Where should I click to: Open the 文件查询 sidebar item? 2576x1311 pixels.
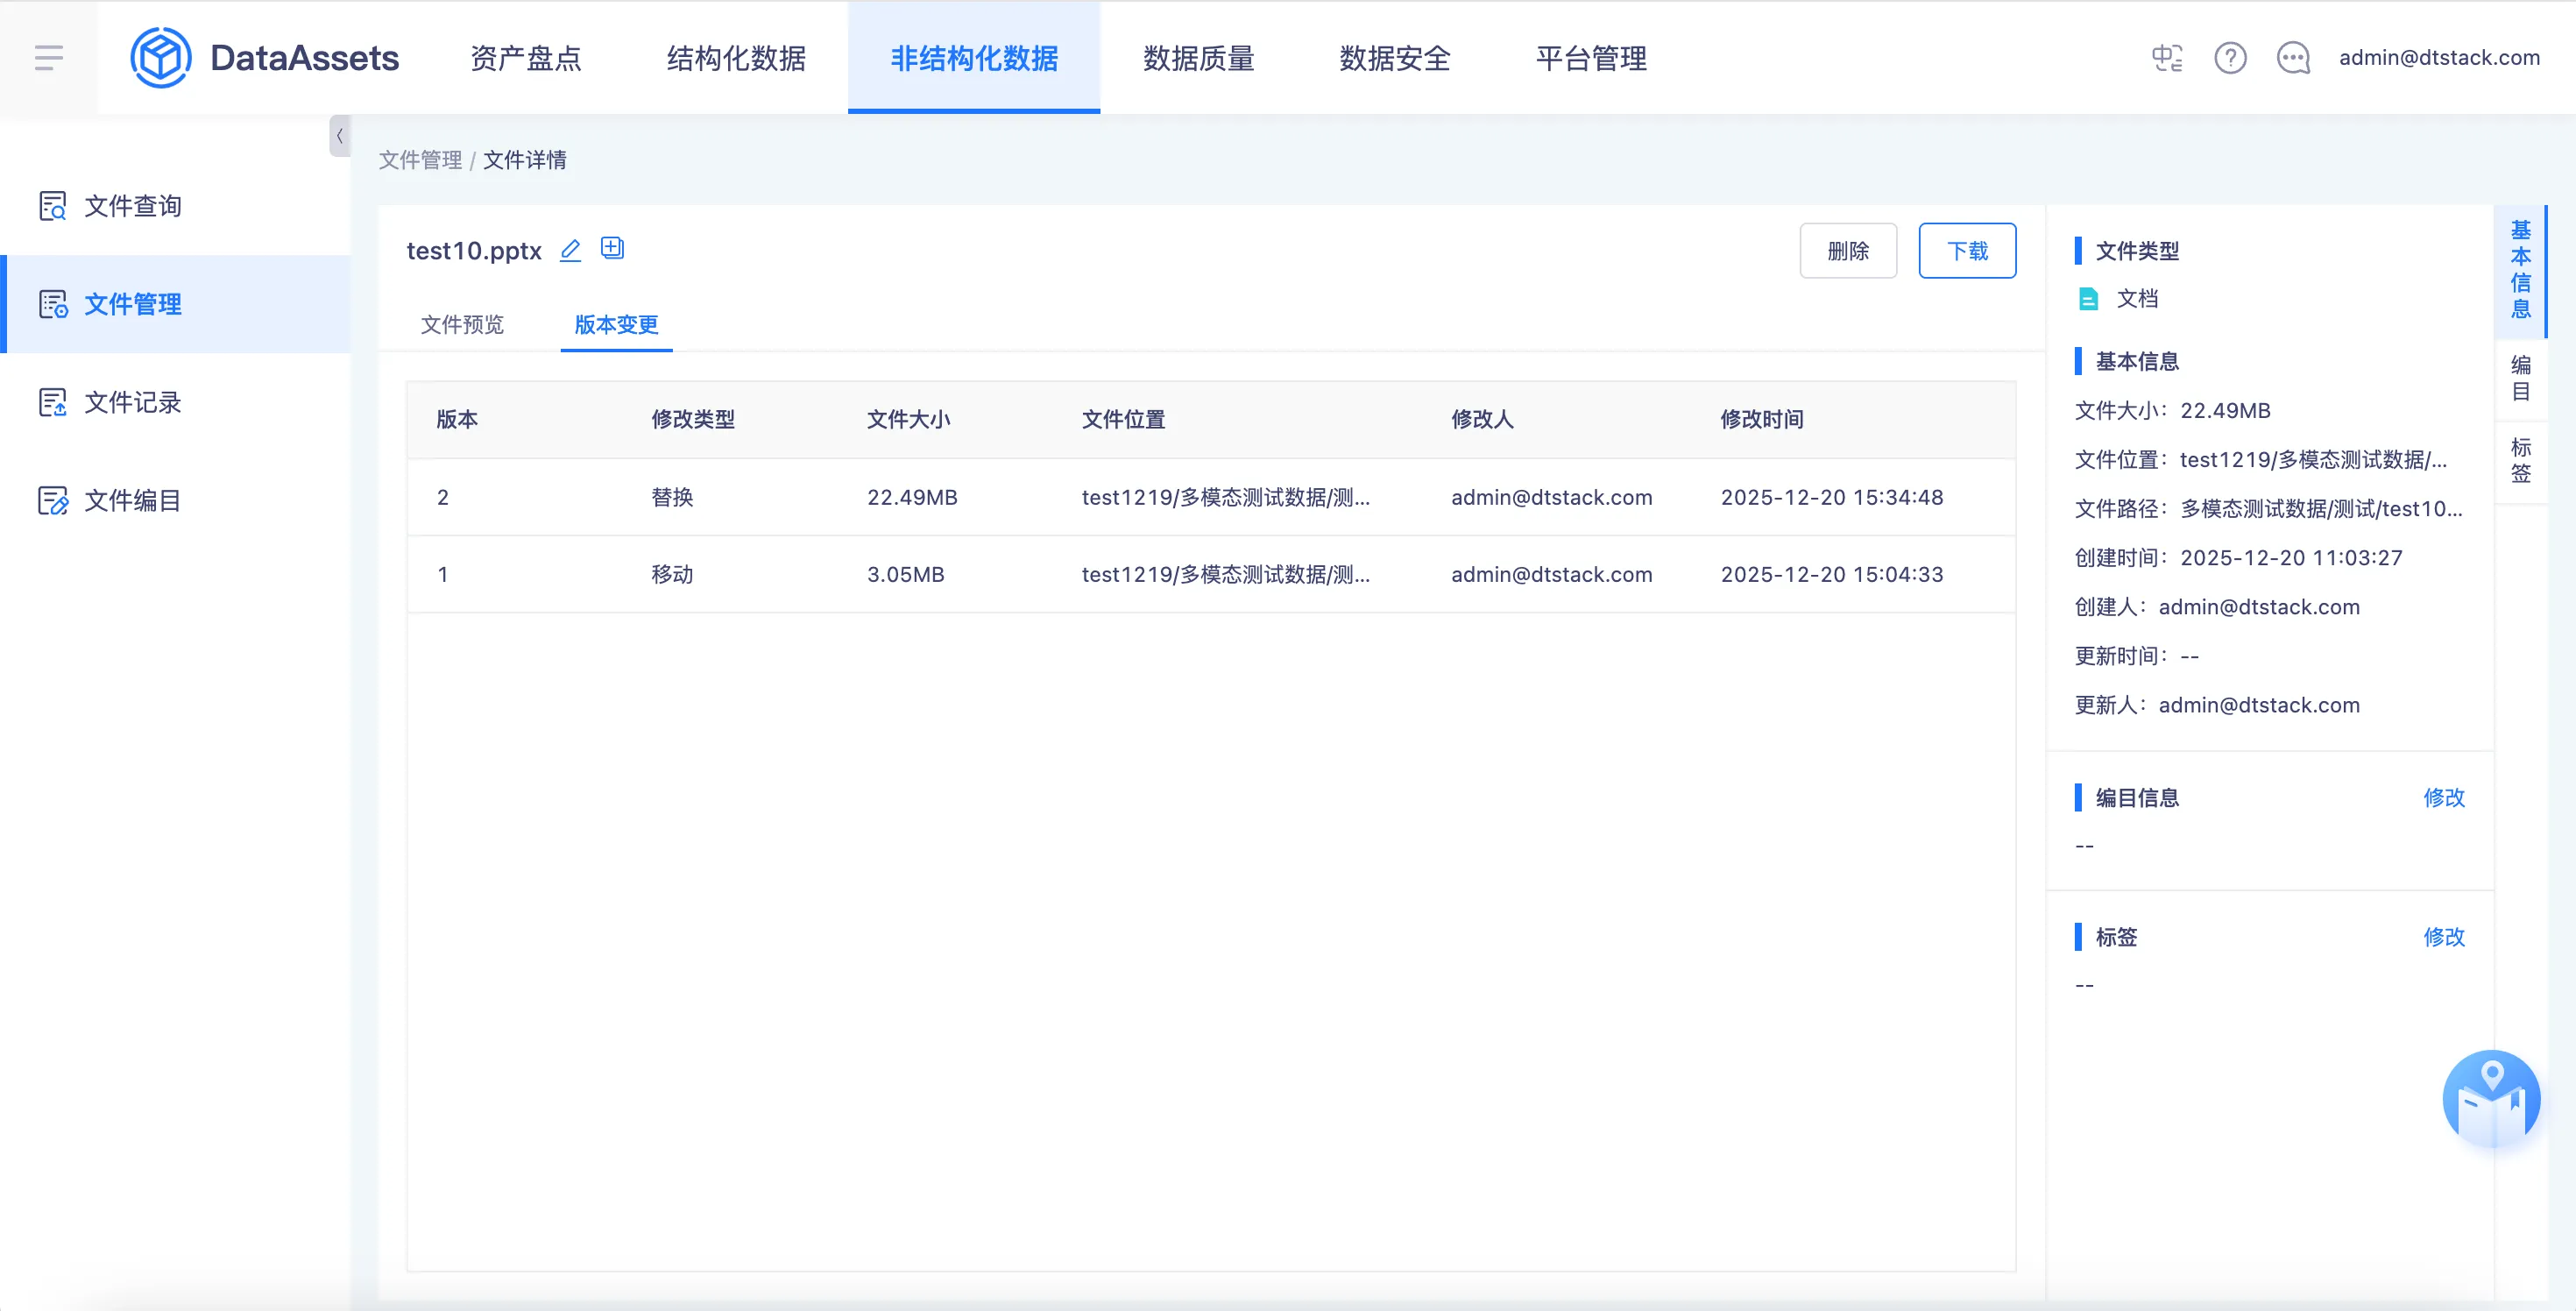(x=132, y=206)
